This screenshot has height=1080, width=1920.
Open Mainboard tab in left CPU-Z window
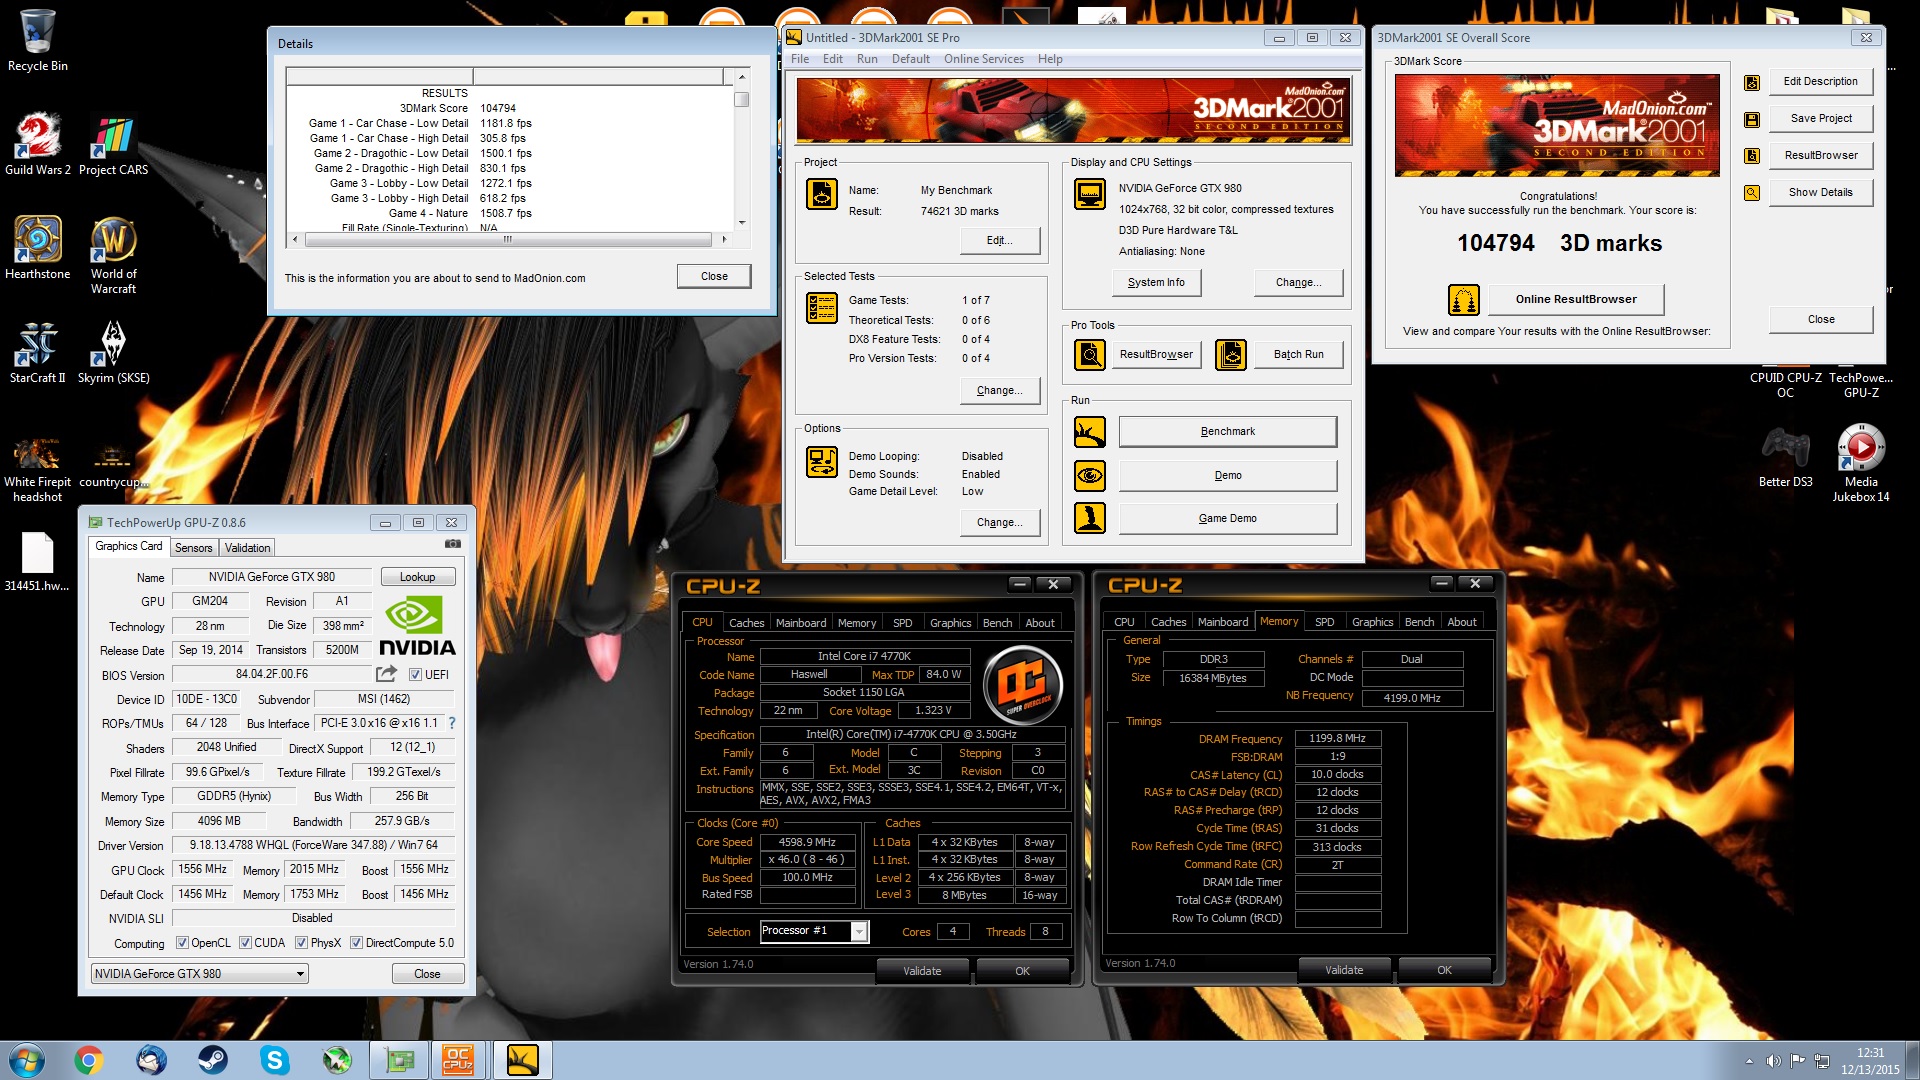point(801,623)
